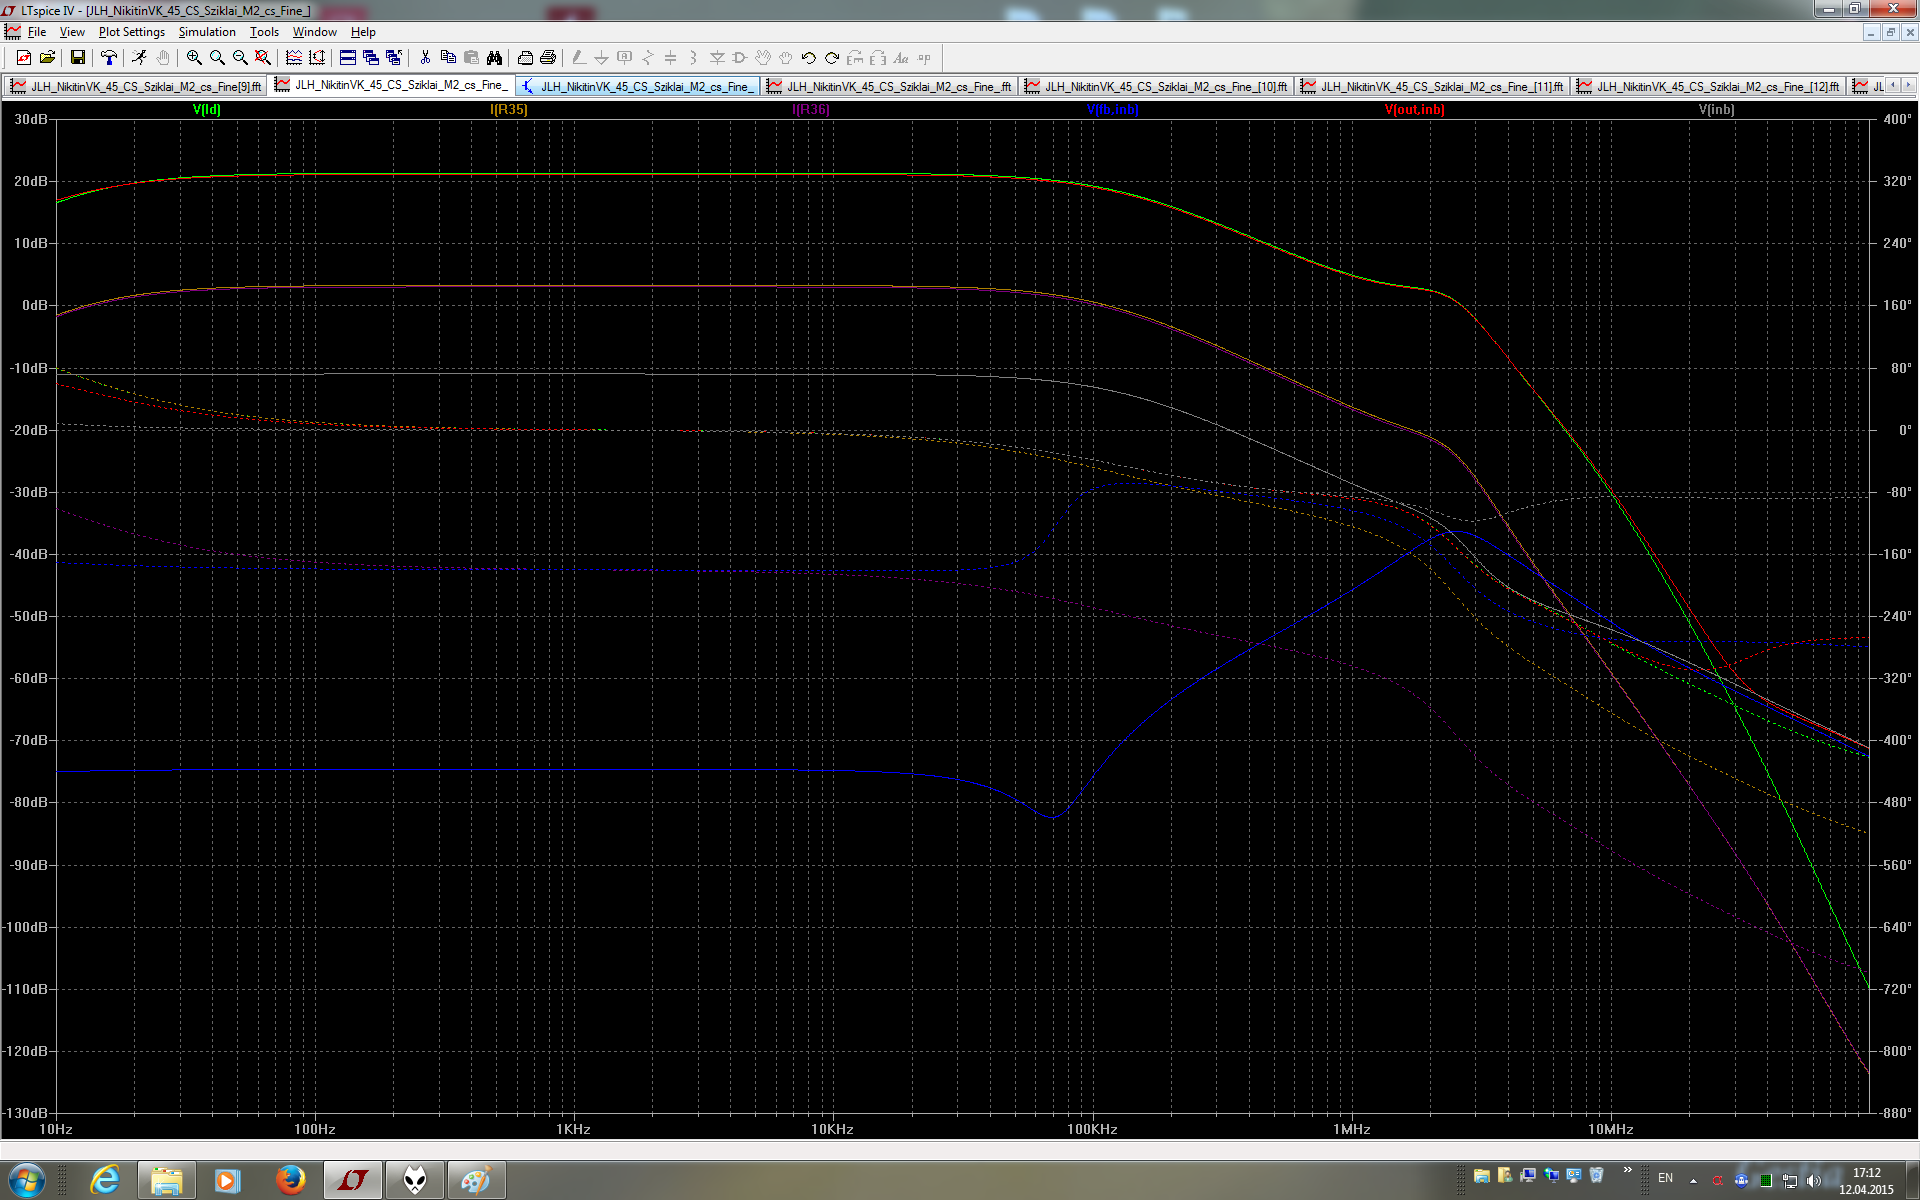
Task: Open the Simulation menu
Action: (207, 32)
